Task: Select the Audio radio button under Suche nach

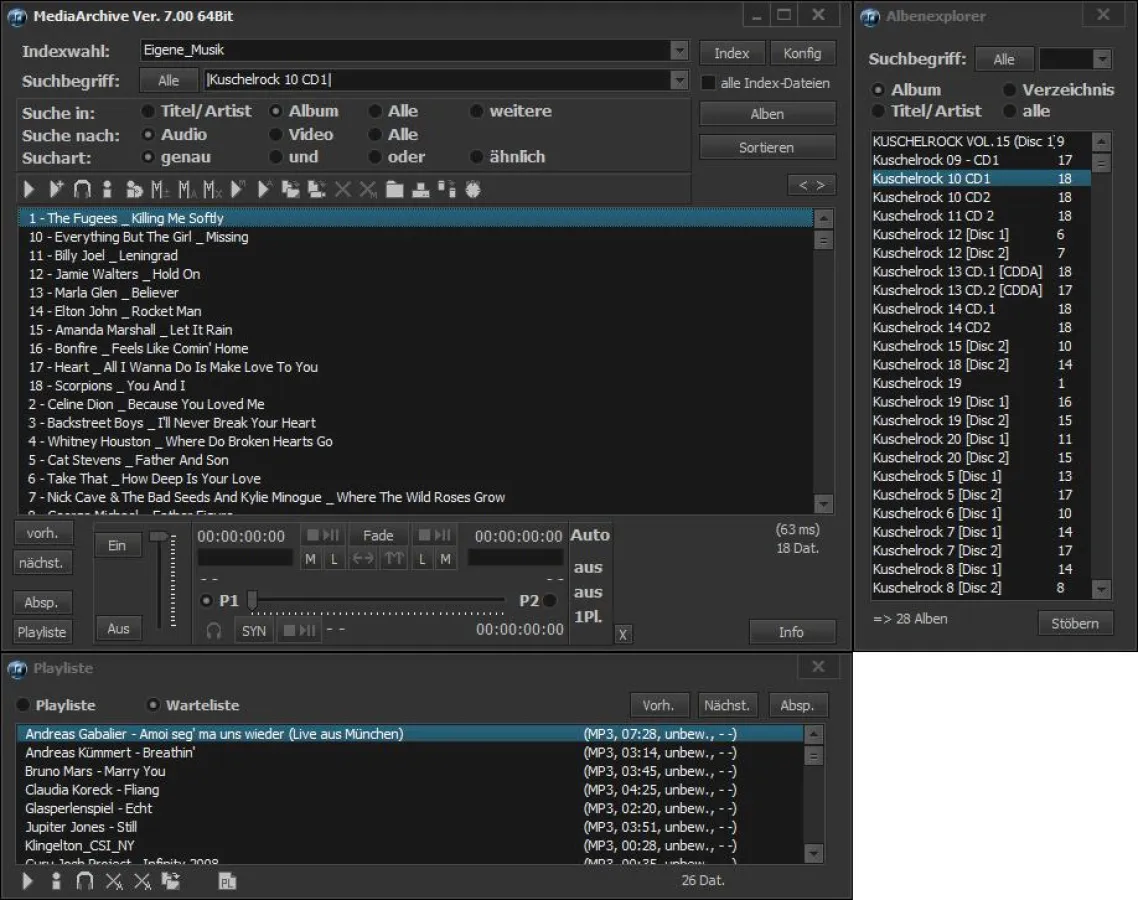Action: point(150,134)
